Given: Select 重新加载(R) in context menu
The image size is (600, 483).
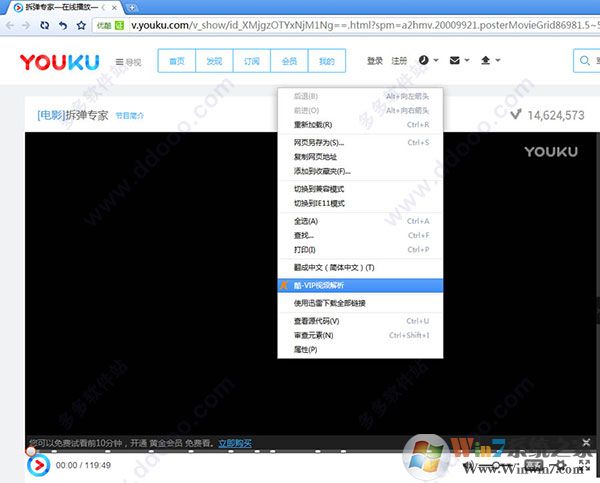Looking at the screenshot, I should pos(360,125).
